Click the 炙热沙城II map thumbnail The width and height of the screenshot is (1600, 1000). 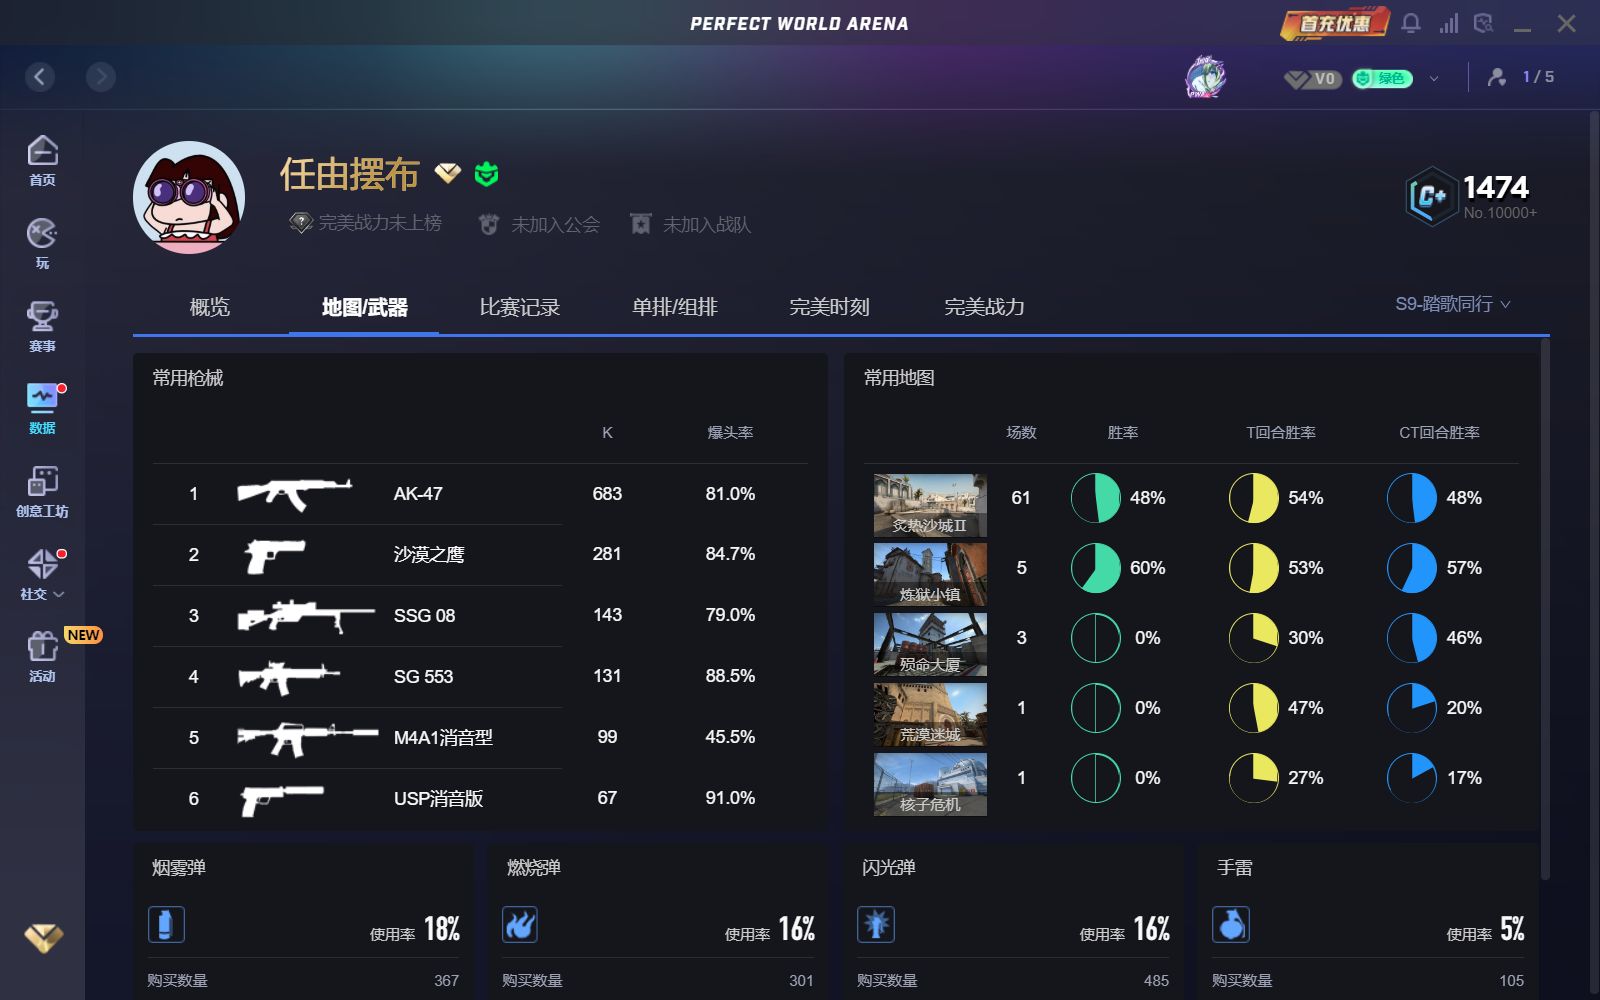[930, 505]
